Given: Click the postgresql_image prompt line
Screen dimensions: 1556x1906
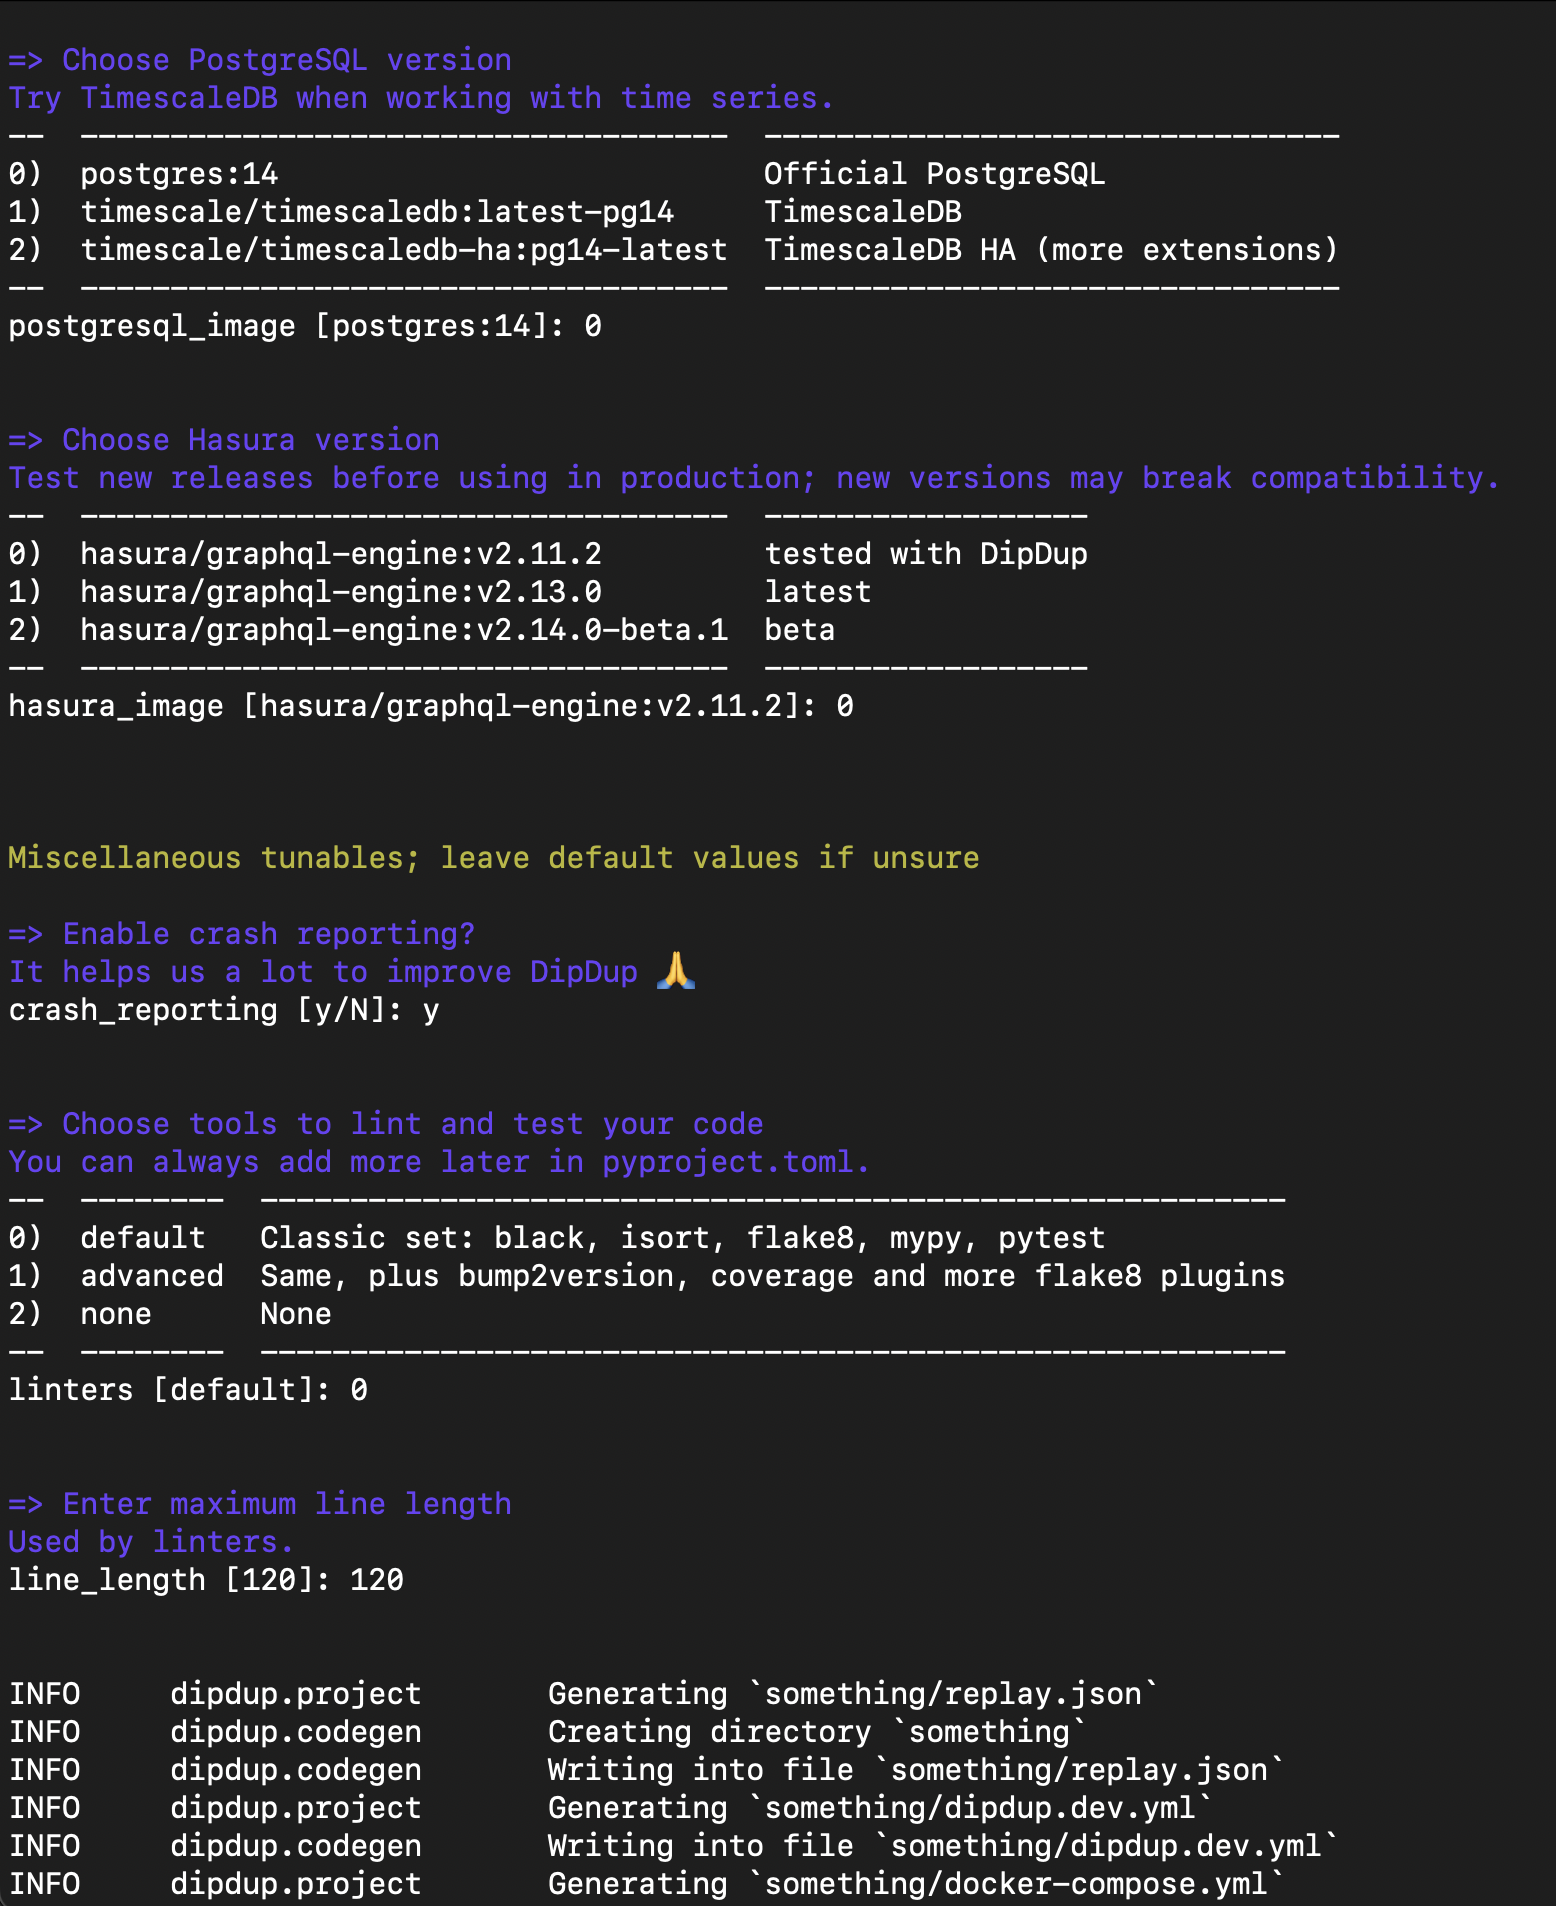Looking at the screenshot, I should [x=304, y=326].
